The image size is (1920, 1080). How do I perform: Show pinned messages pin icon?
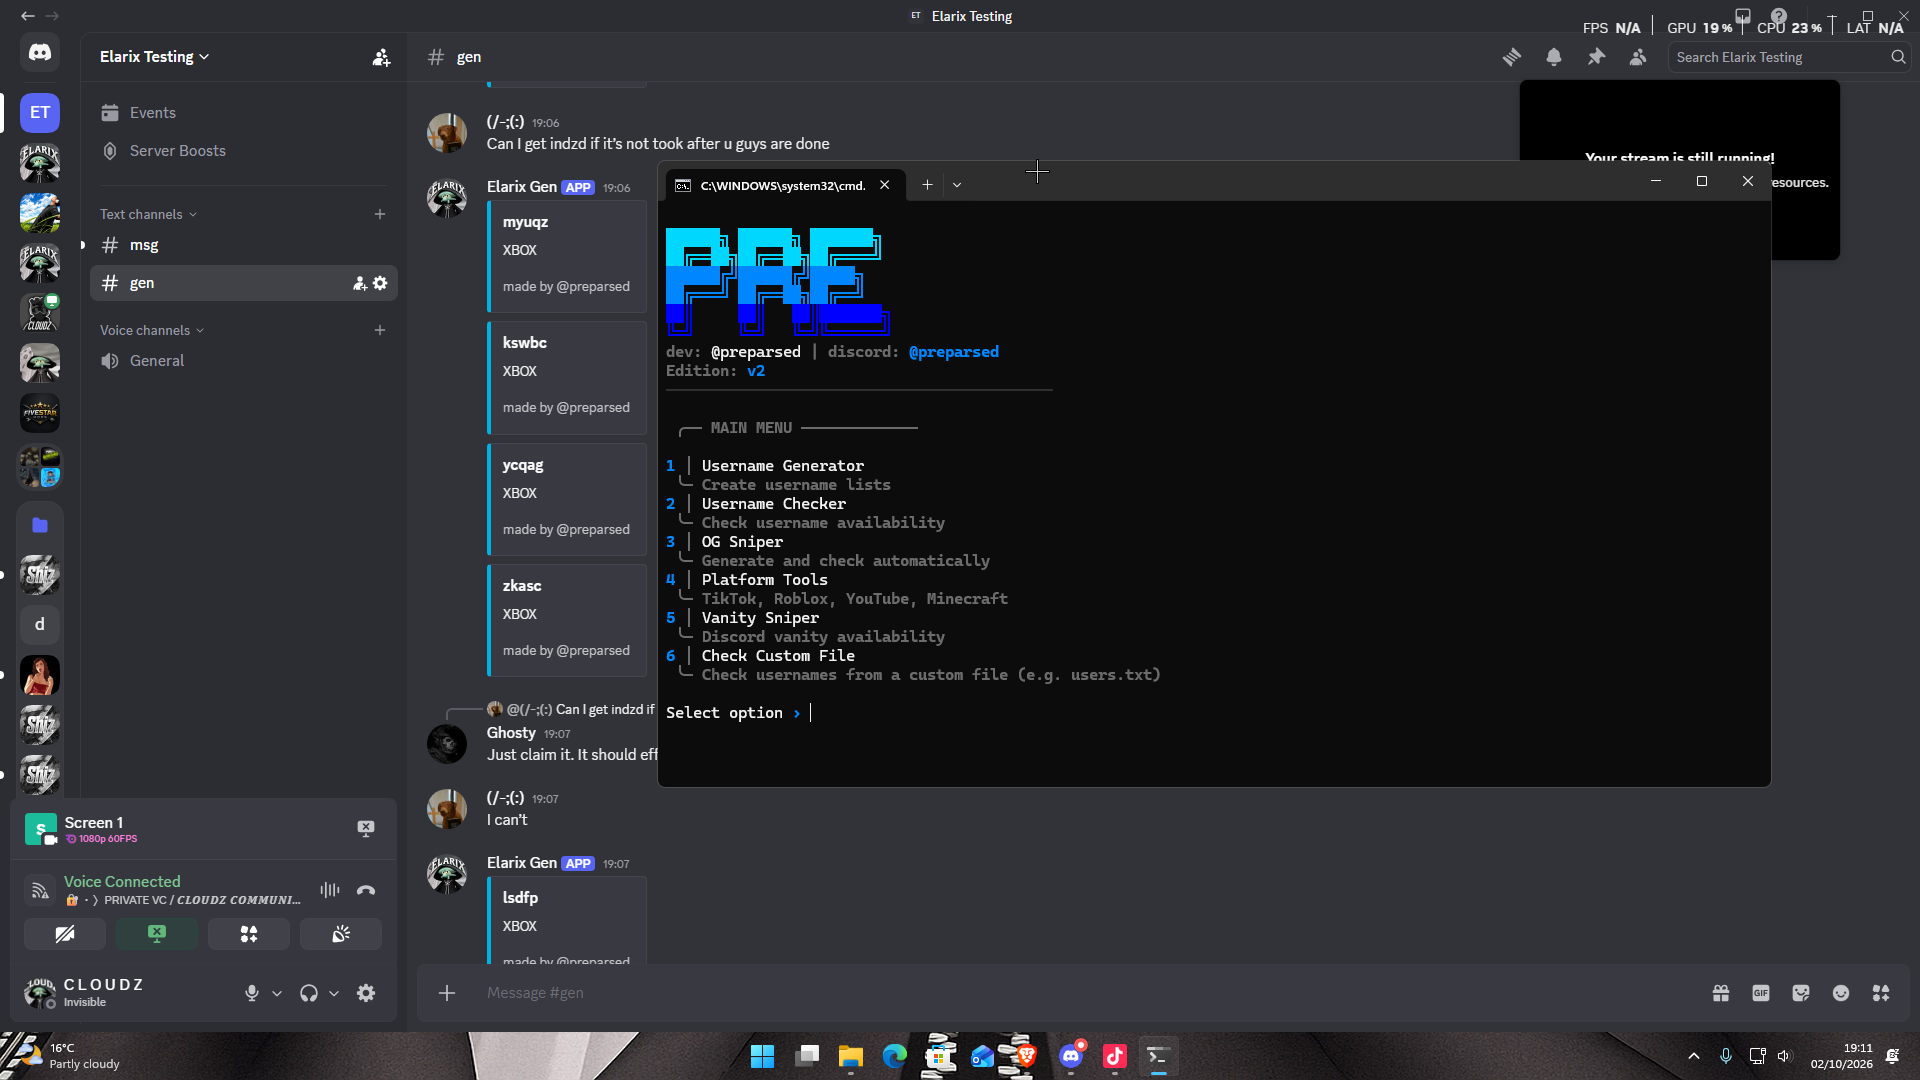(x=1596, y=57)
